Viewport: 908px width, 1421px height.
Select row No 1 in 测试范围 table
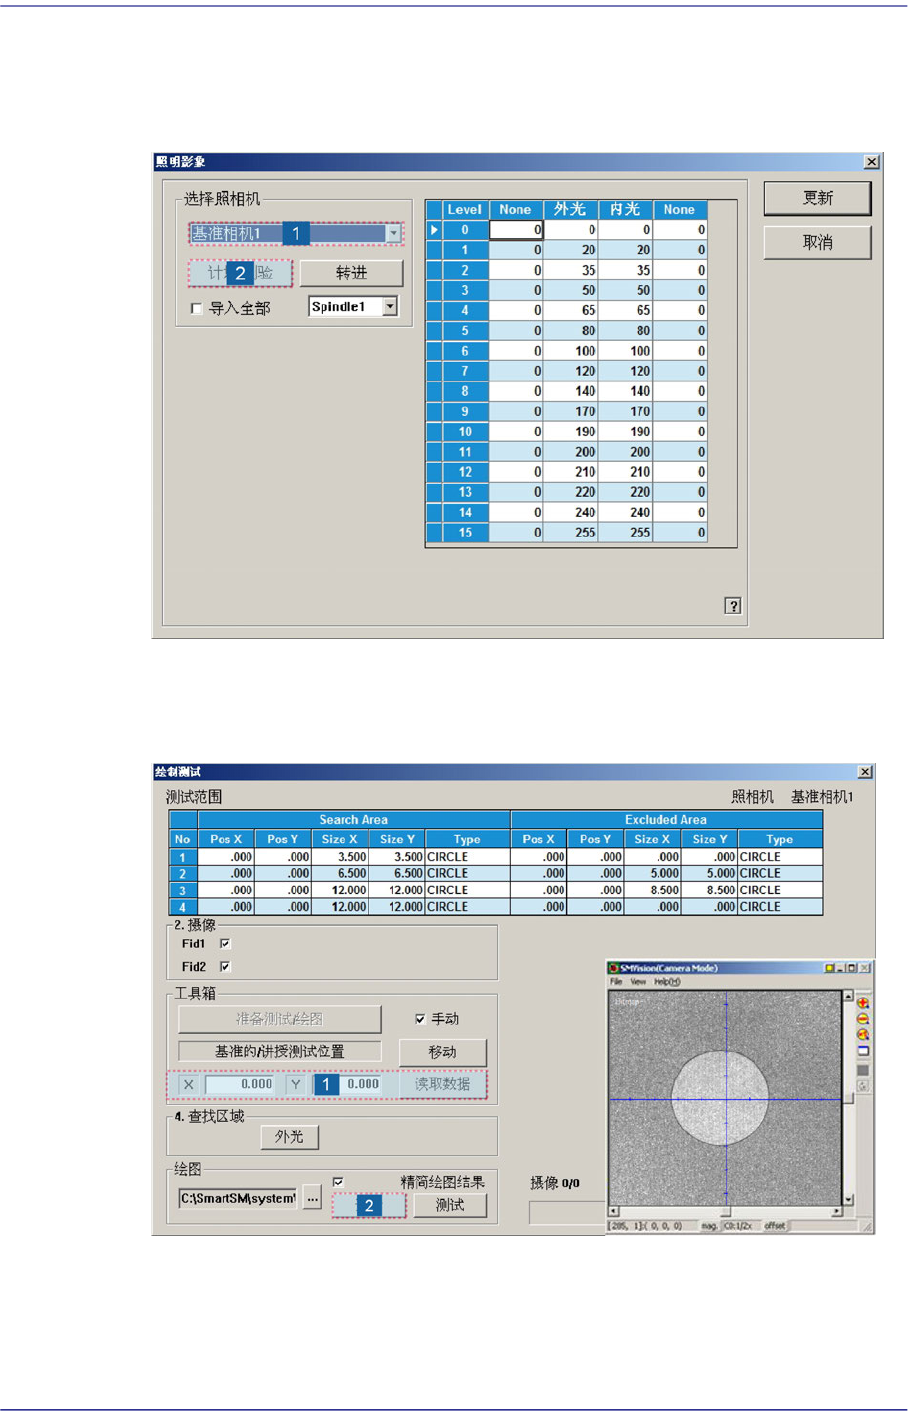pos(182,857)
